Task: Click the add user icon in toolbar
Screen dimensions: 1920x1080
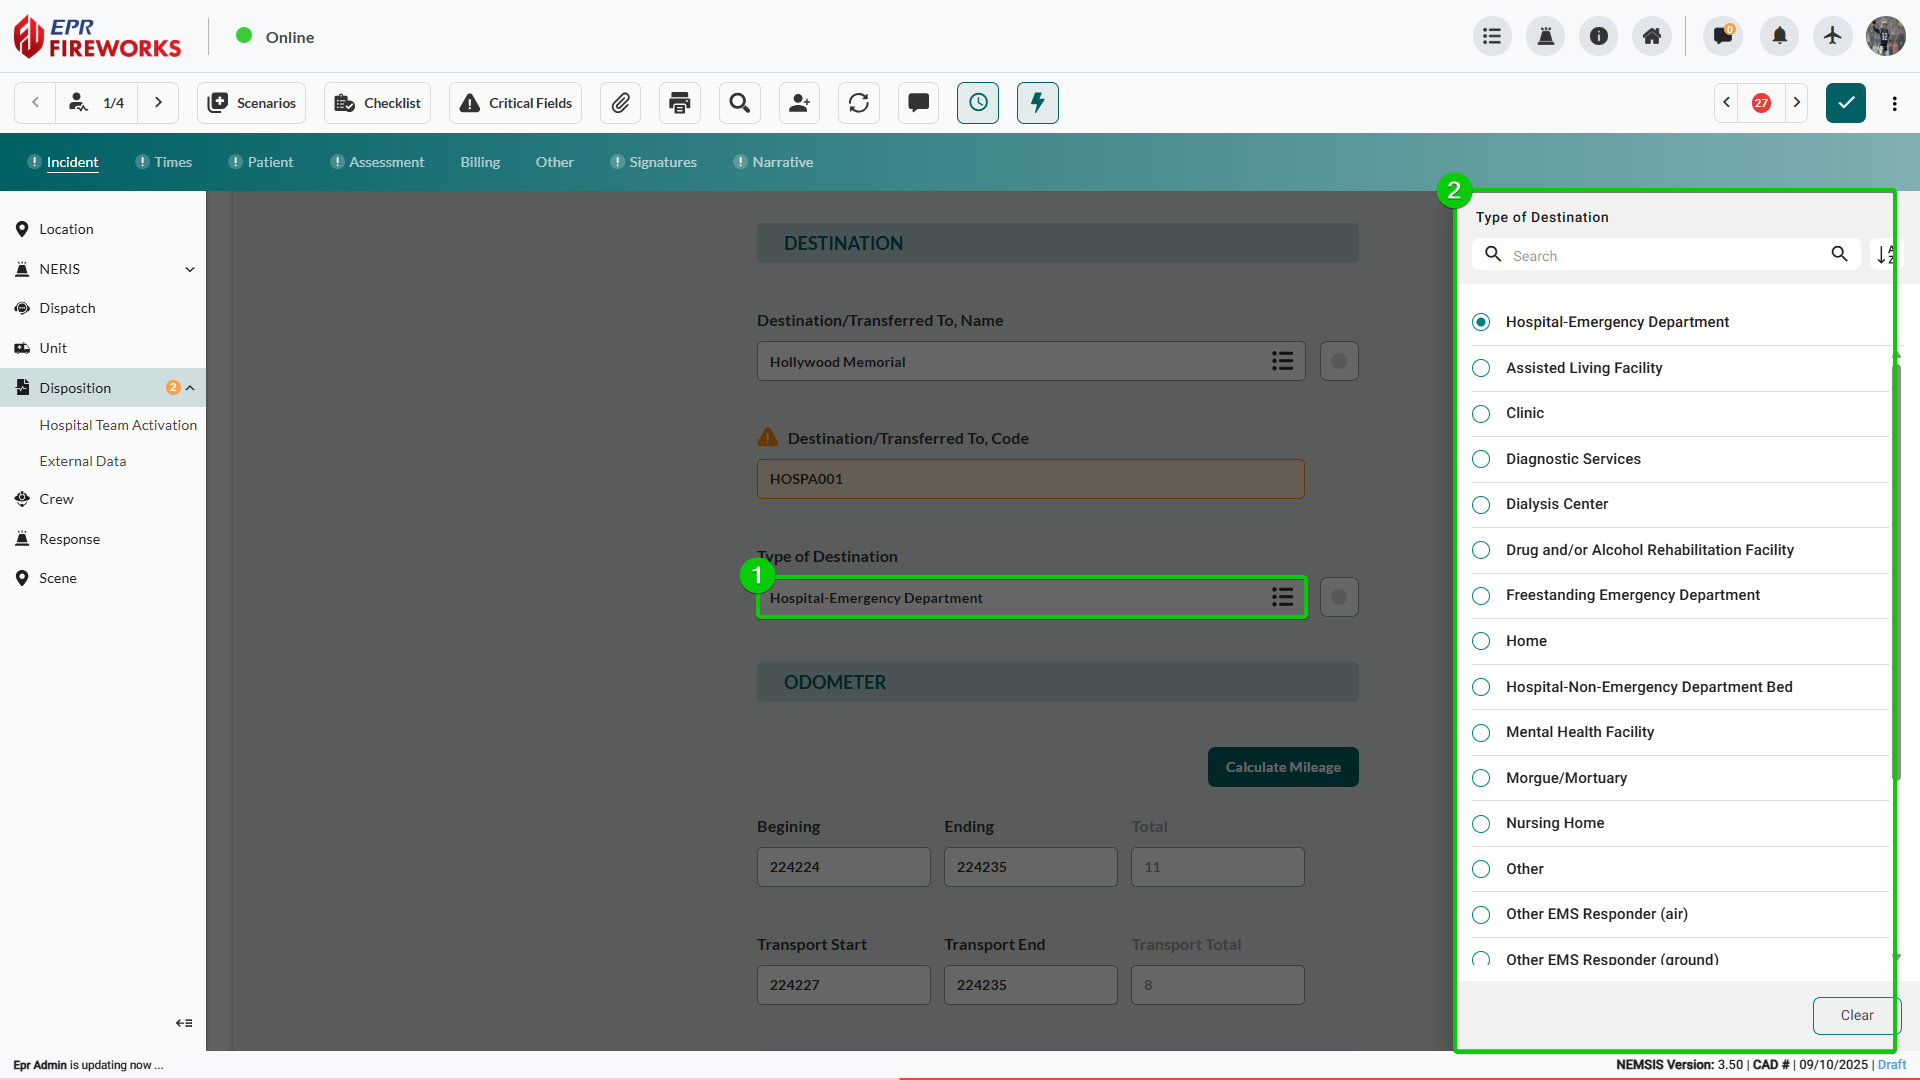Action: point(799,103)
